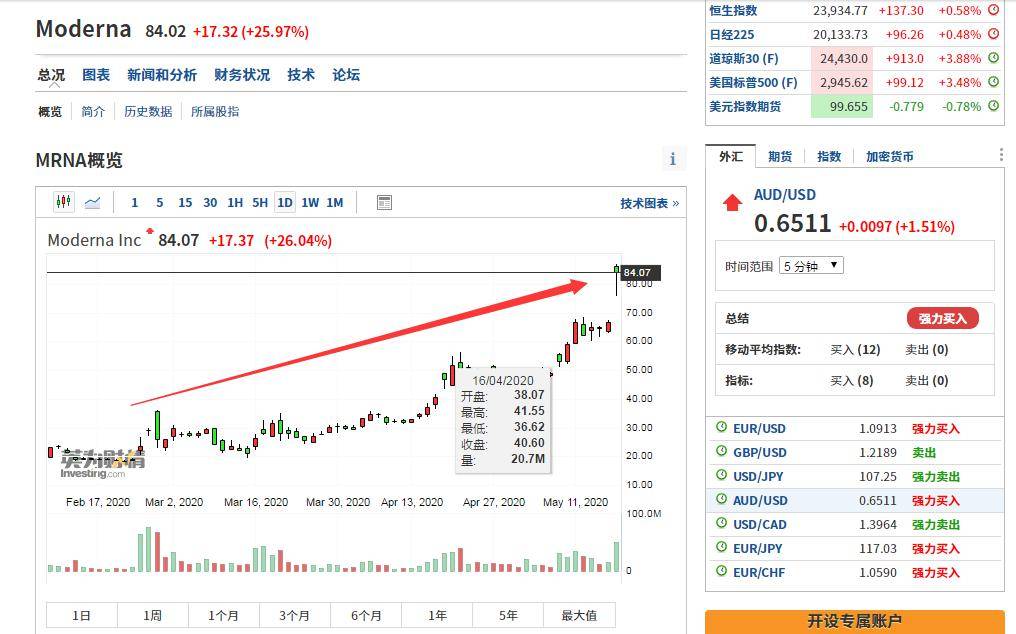Click clock icon next to EUR/JPY
The image size is (1016, 634).
point(721,547)
